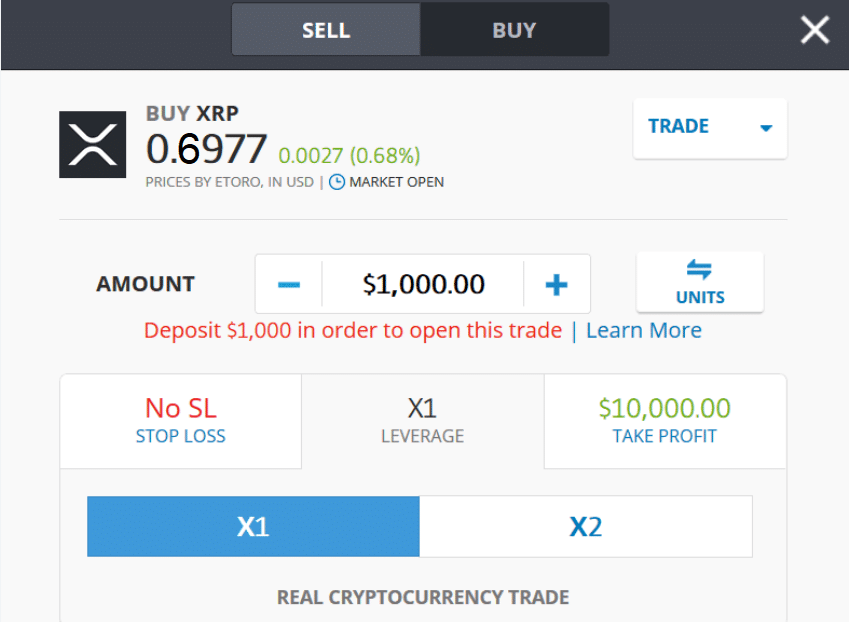849x624 pixels.
Task: Click the BUY XRP heading
Action: tap(192, 114)
